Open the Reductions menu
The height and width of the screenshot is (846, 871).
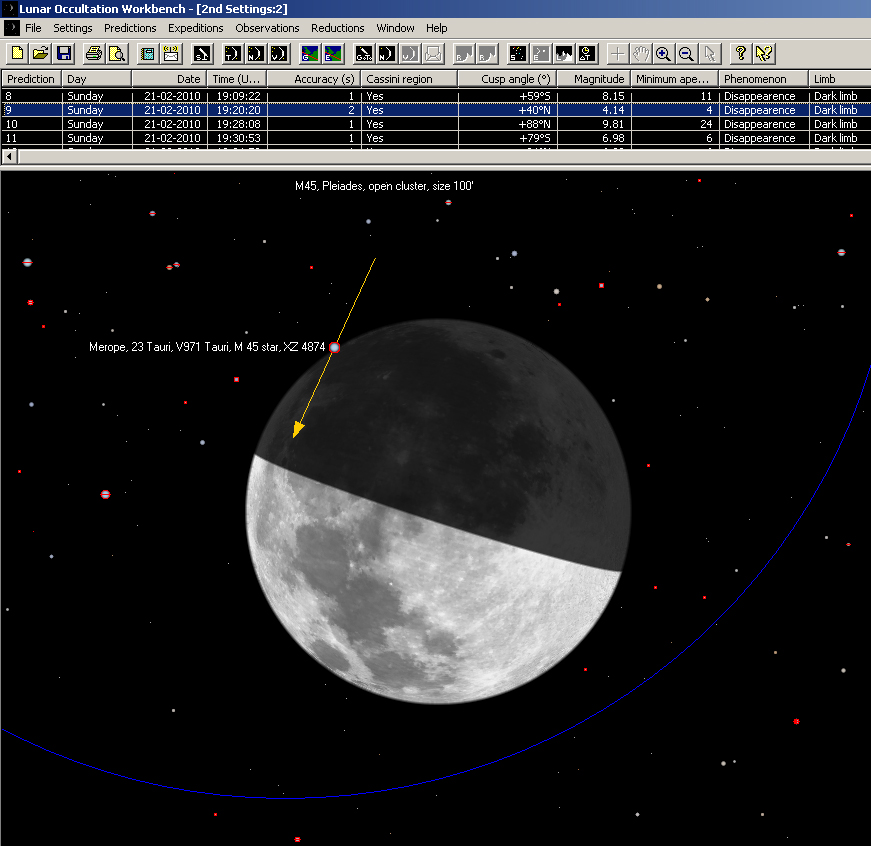click(337, 28)
